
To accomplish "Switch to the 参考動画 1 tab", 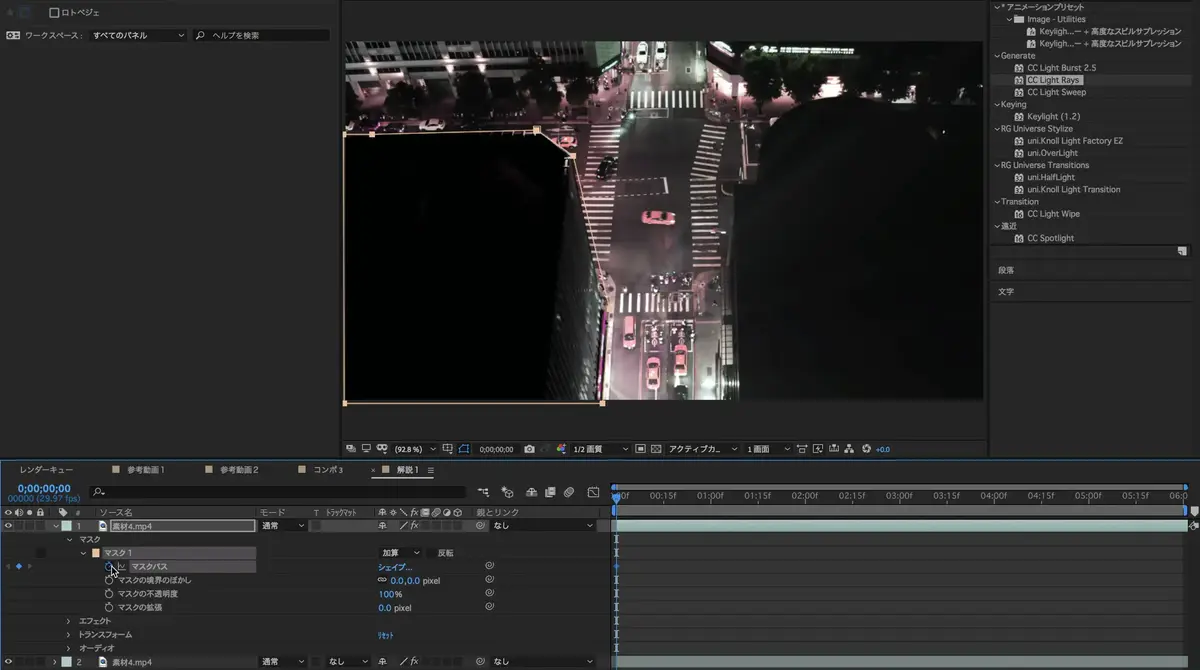I will click(x=145, y=470).
